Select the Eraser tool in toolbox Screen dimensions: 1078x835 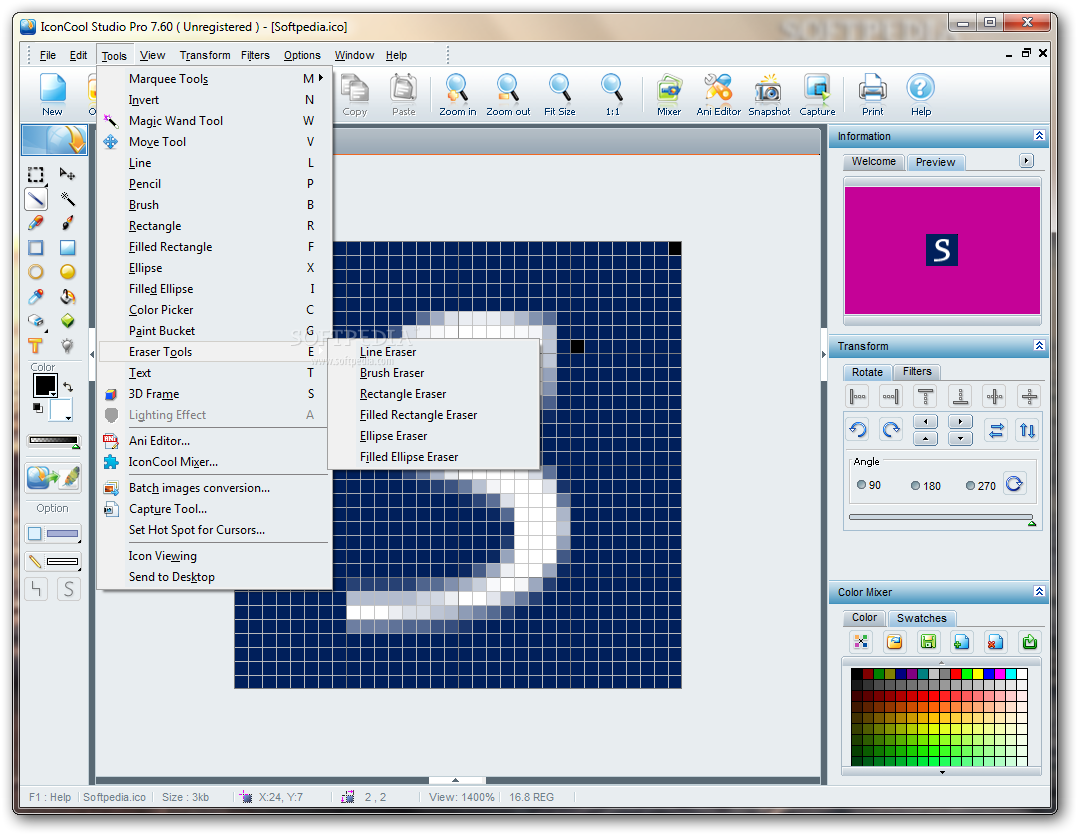[x=36, y=321]
